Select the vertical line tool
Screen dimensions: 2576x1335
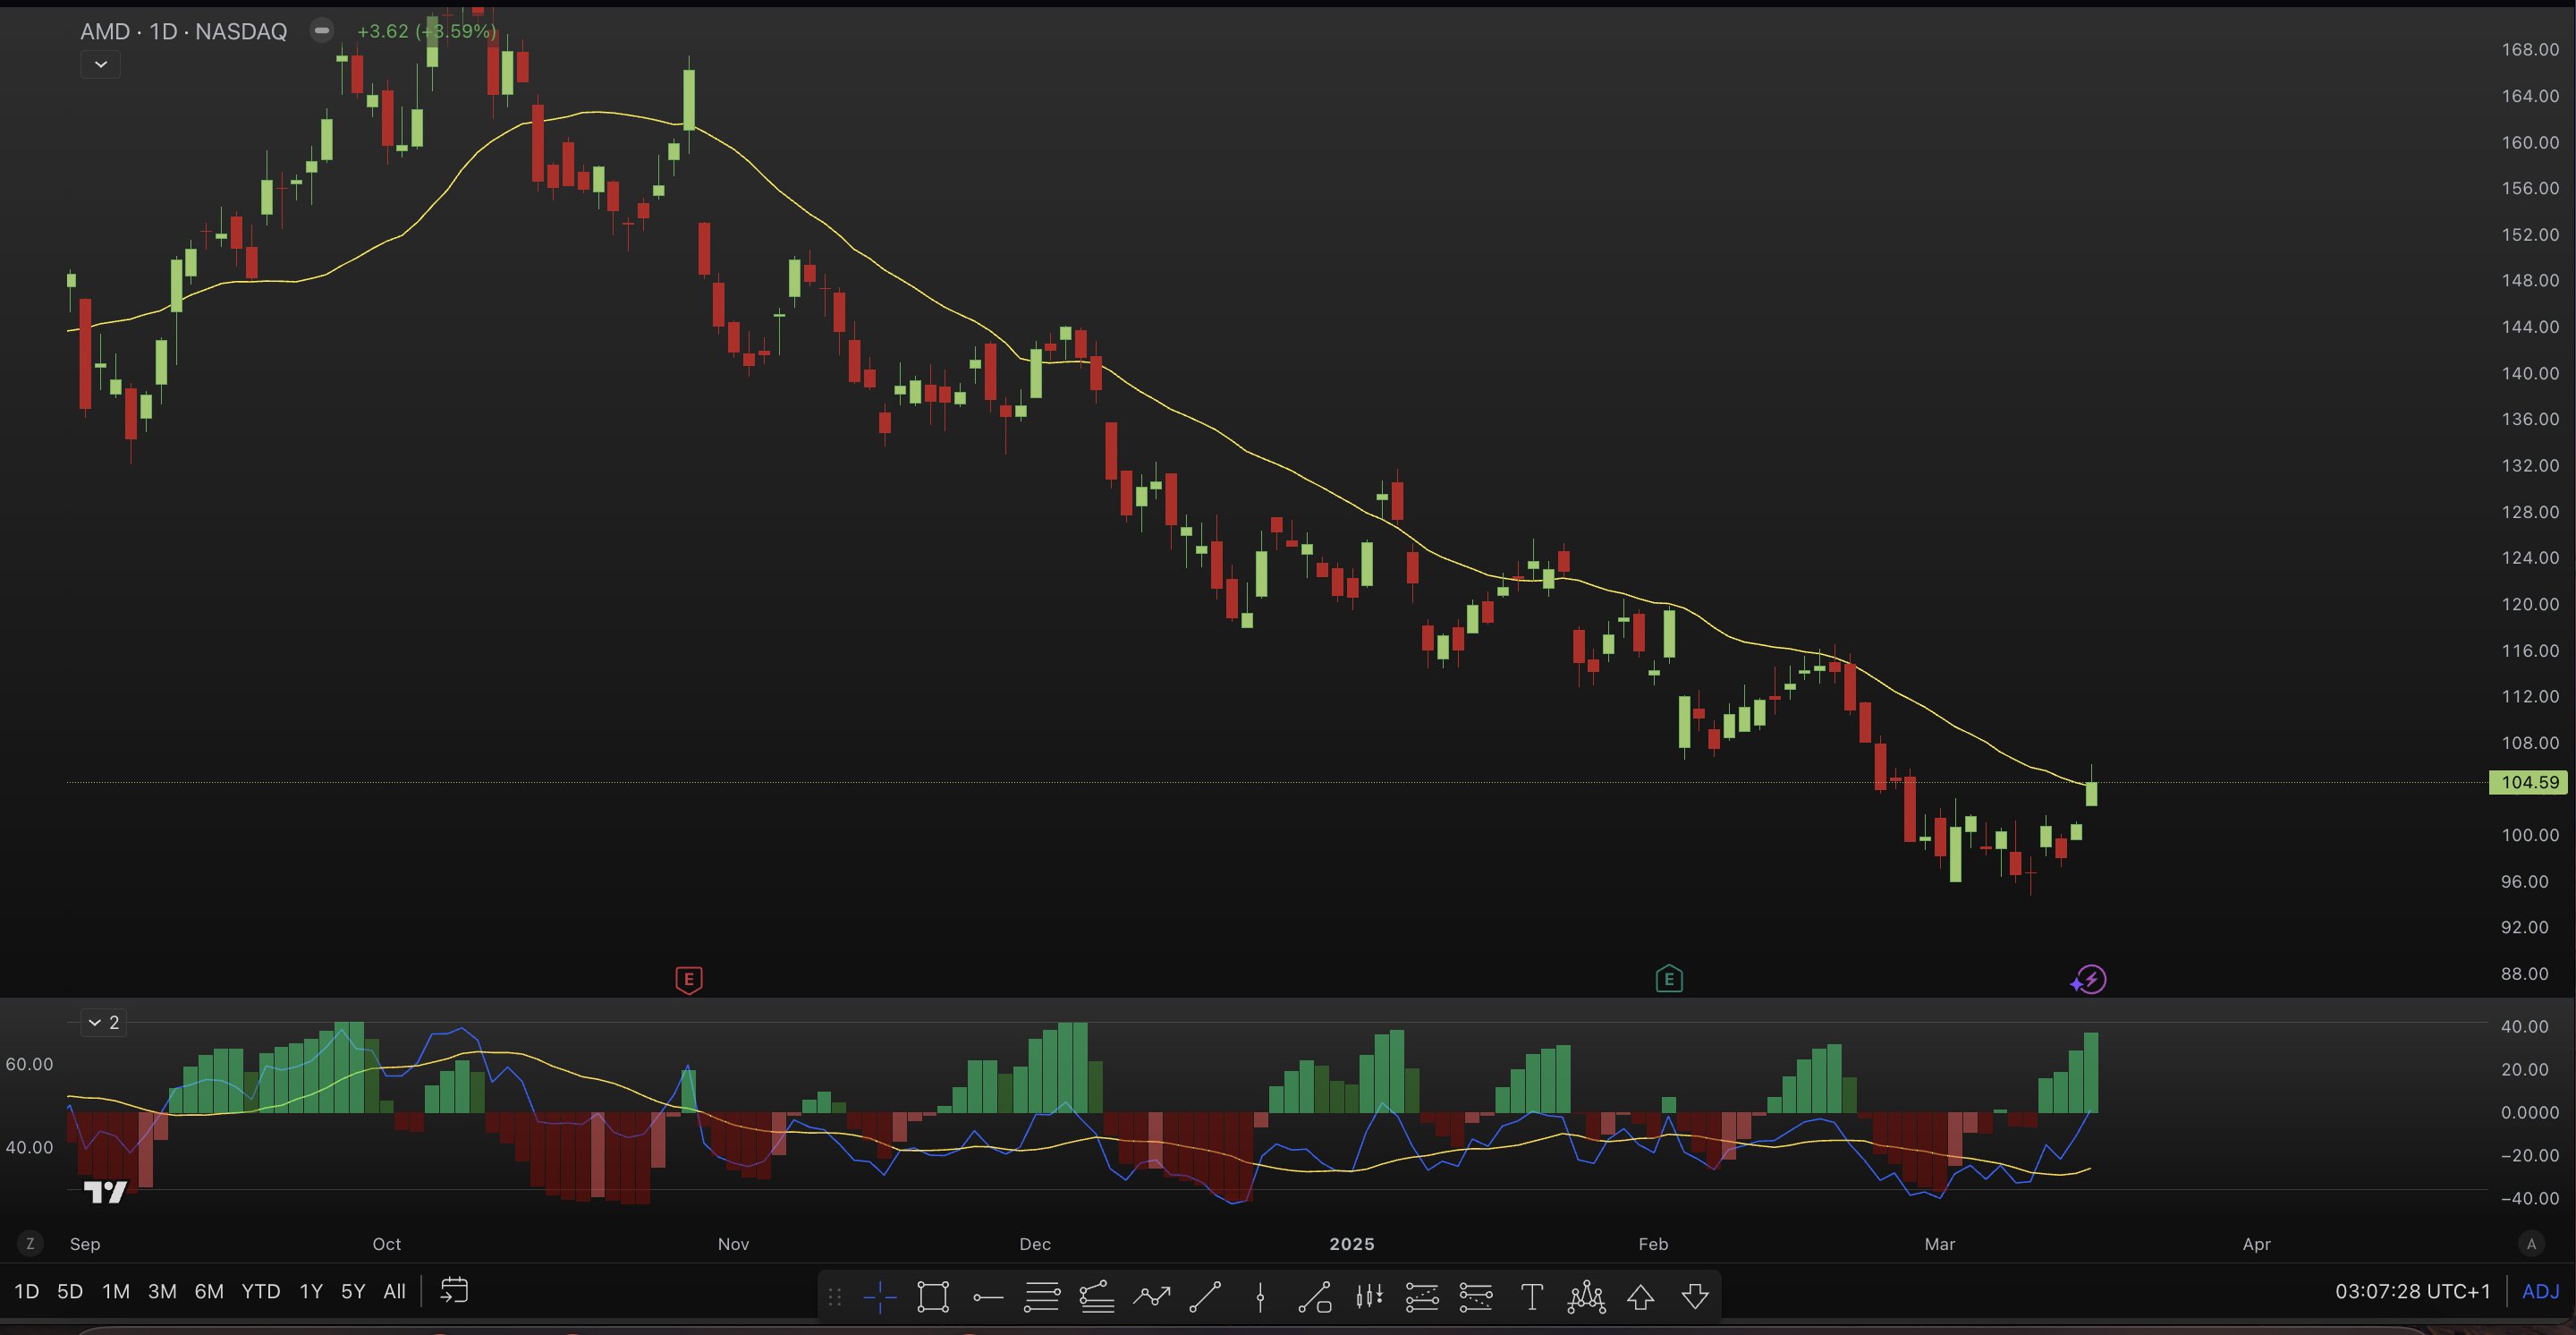click(1260, 1297)
